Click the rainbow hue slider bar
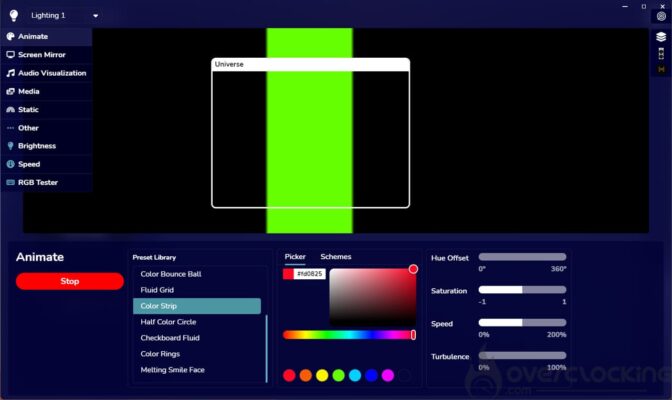This screenshot has height=400, width=672. [348, 335]
